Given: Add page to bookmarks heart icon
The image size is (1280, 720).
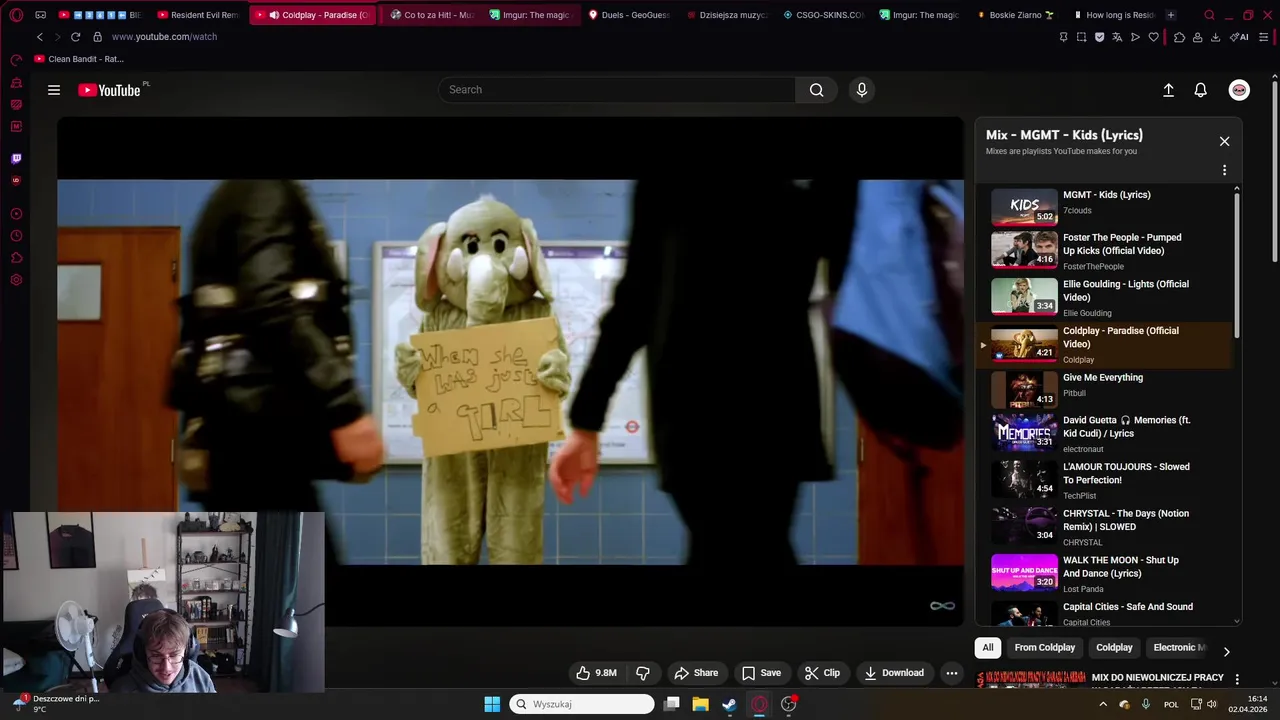Looking at the screenshot, I should [1153, 37].
